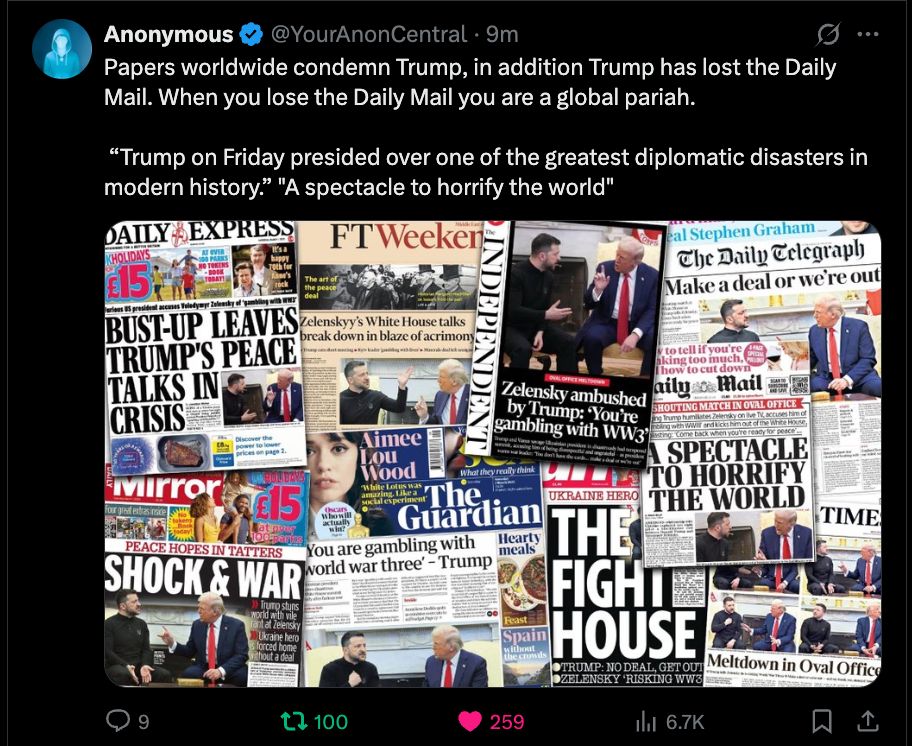This screenshot has width=912, height=746.
Task: Open the three-dot more options menu
Action: point(868,34)
